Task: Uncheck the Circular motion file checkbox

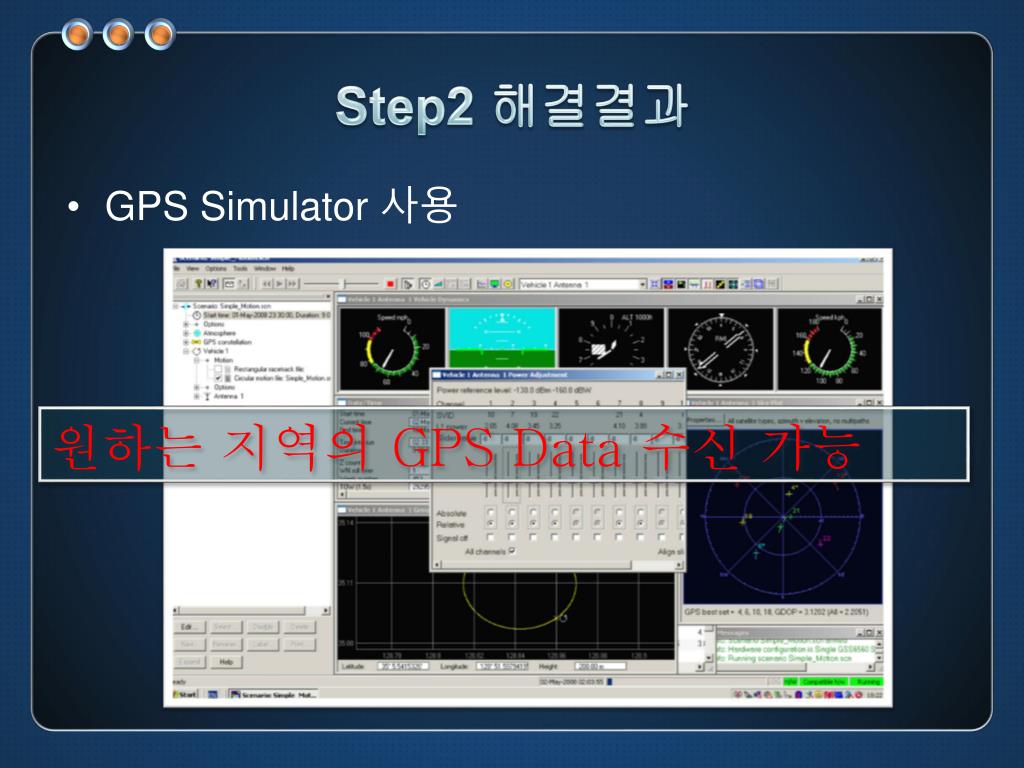Action: click(x=218, y=378)
